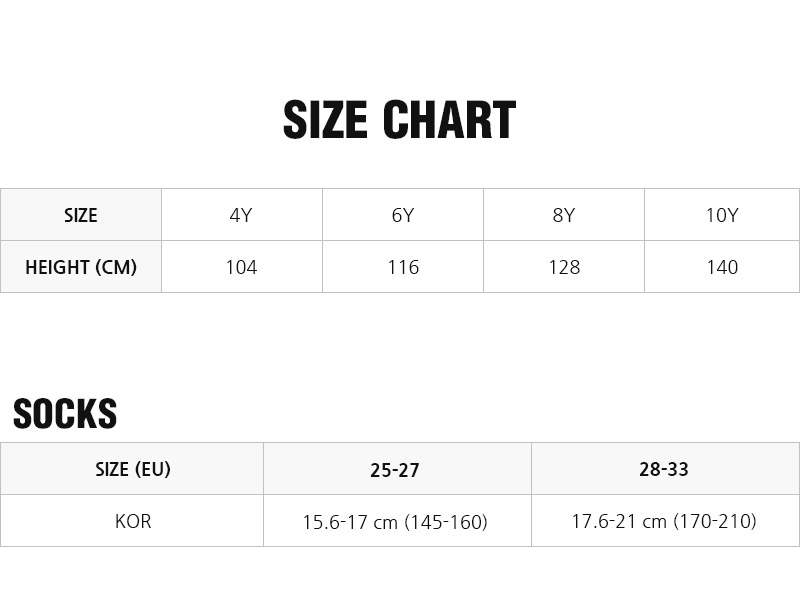Click the 128 height cell
Image resolution: width=800 pixels, height=600 pixels.
coord(564,267)
